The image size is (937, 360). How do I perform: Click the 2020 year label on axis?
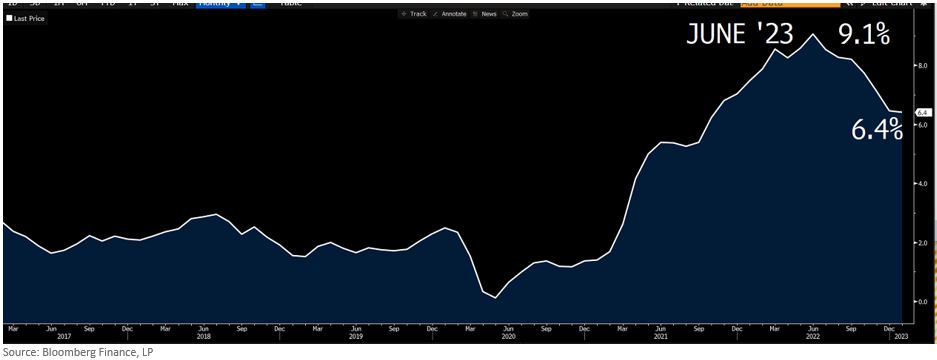[508, 337]
